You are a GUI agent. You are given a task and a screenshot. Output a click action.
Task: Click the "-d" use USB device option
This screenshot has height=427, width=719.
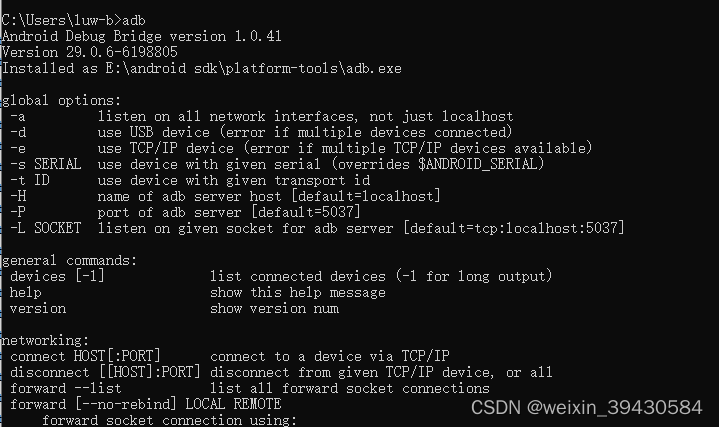(18, 132)
